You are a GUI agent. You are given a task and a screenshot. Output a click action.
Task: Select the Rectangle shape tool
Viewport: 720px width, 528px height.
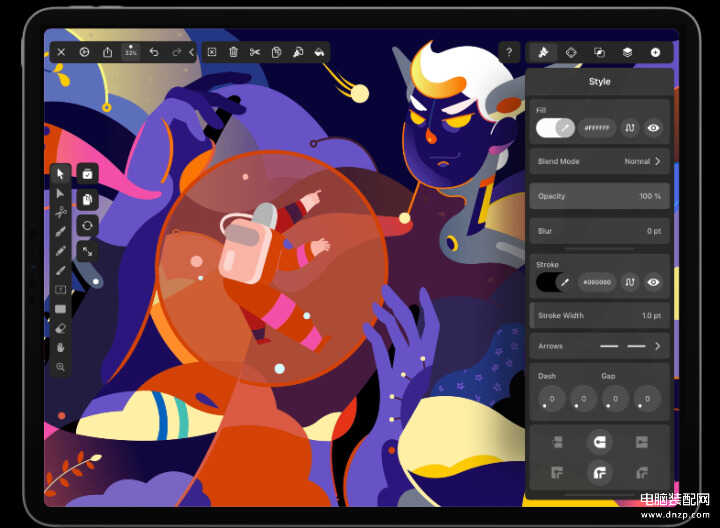click(x=60, y=309)
